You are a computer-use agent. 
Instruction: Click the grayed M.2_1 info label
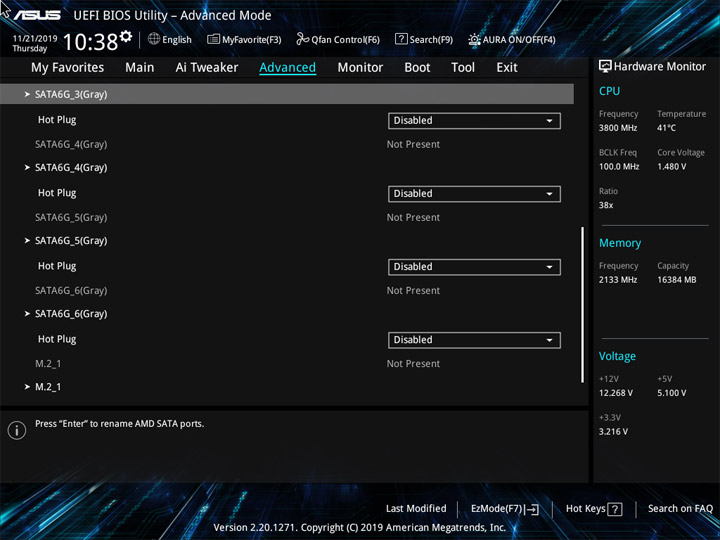tap(48, 363)
